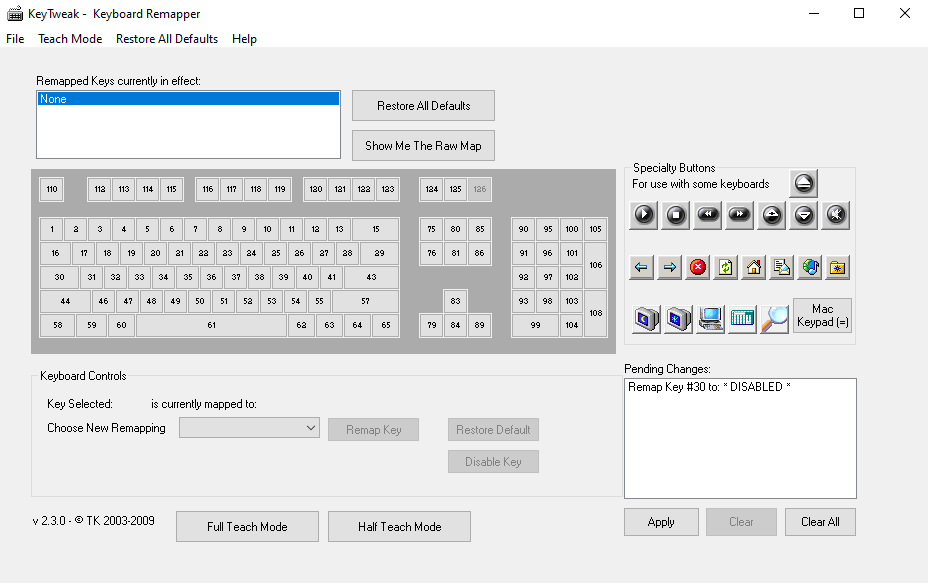Open the Choose New Remapping dropdown
This screenshot has height=583, width=928.
pyautogui.click(x=248, y=427)
